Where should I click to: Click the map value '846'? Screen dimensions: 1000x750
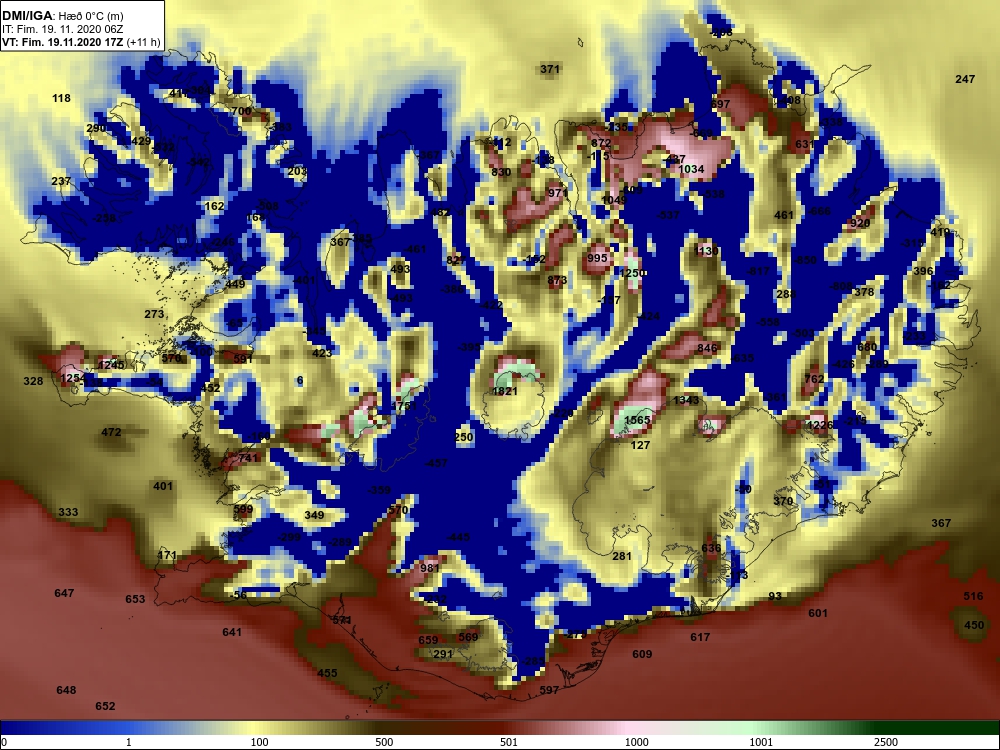click(707, 348)
